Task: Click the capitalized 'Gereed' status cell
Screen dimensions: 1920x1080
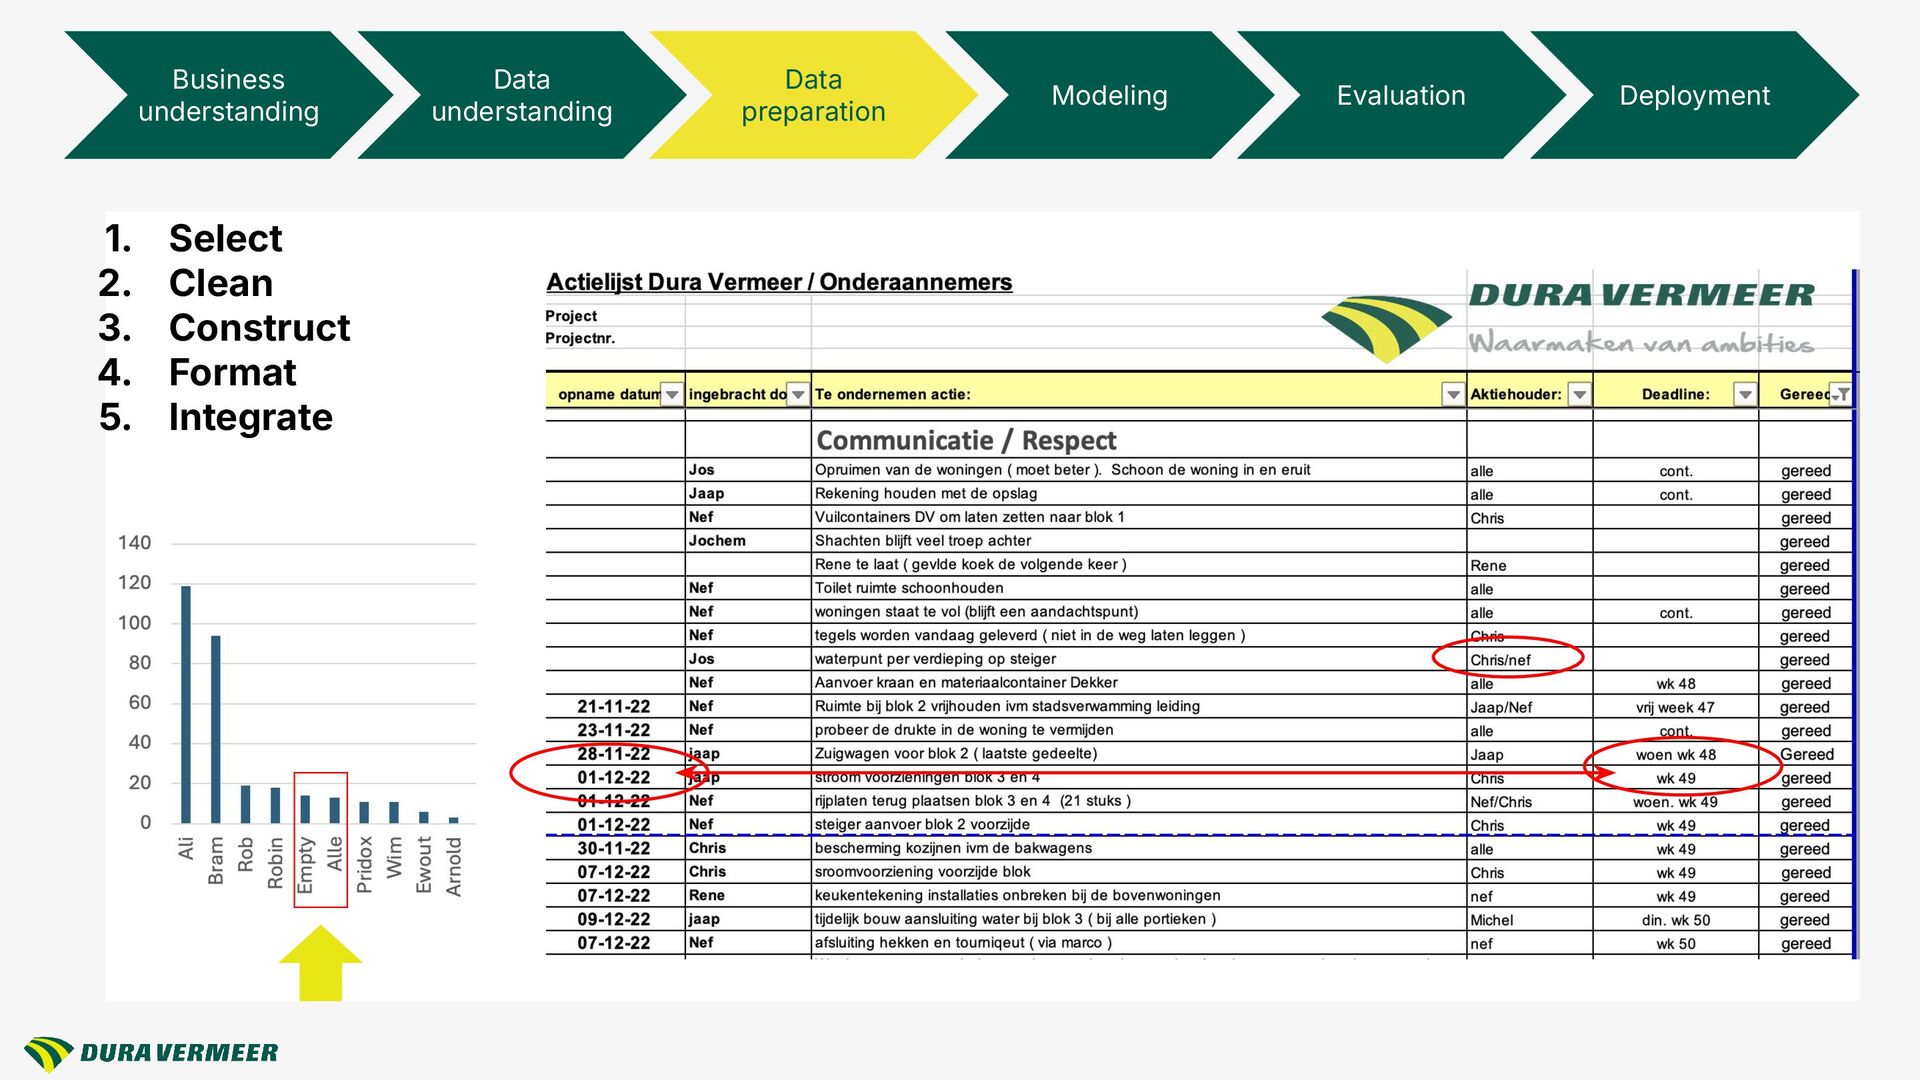Action: [x=1806, y=754]
